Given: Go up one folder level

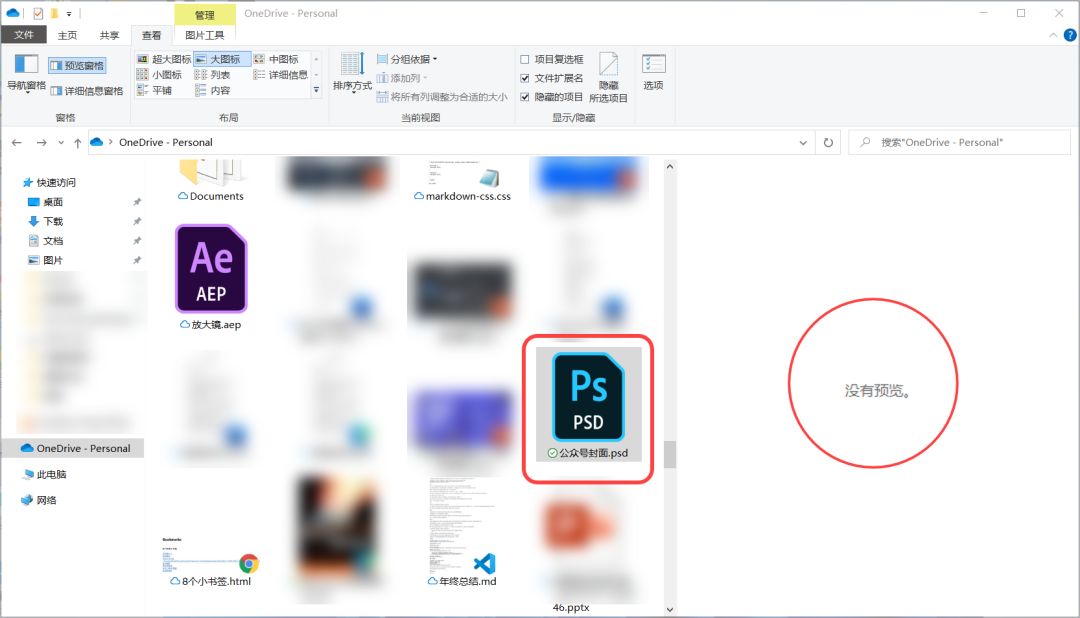Looking at the screenshot, I should 77,143.
